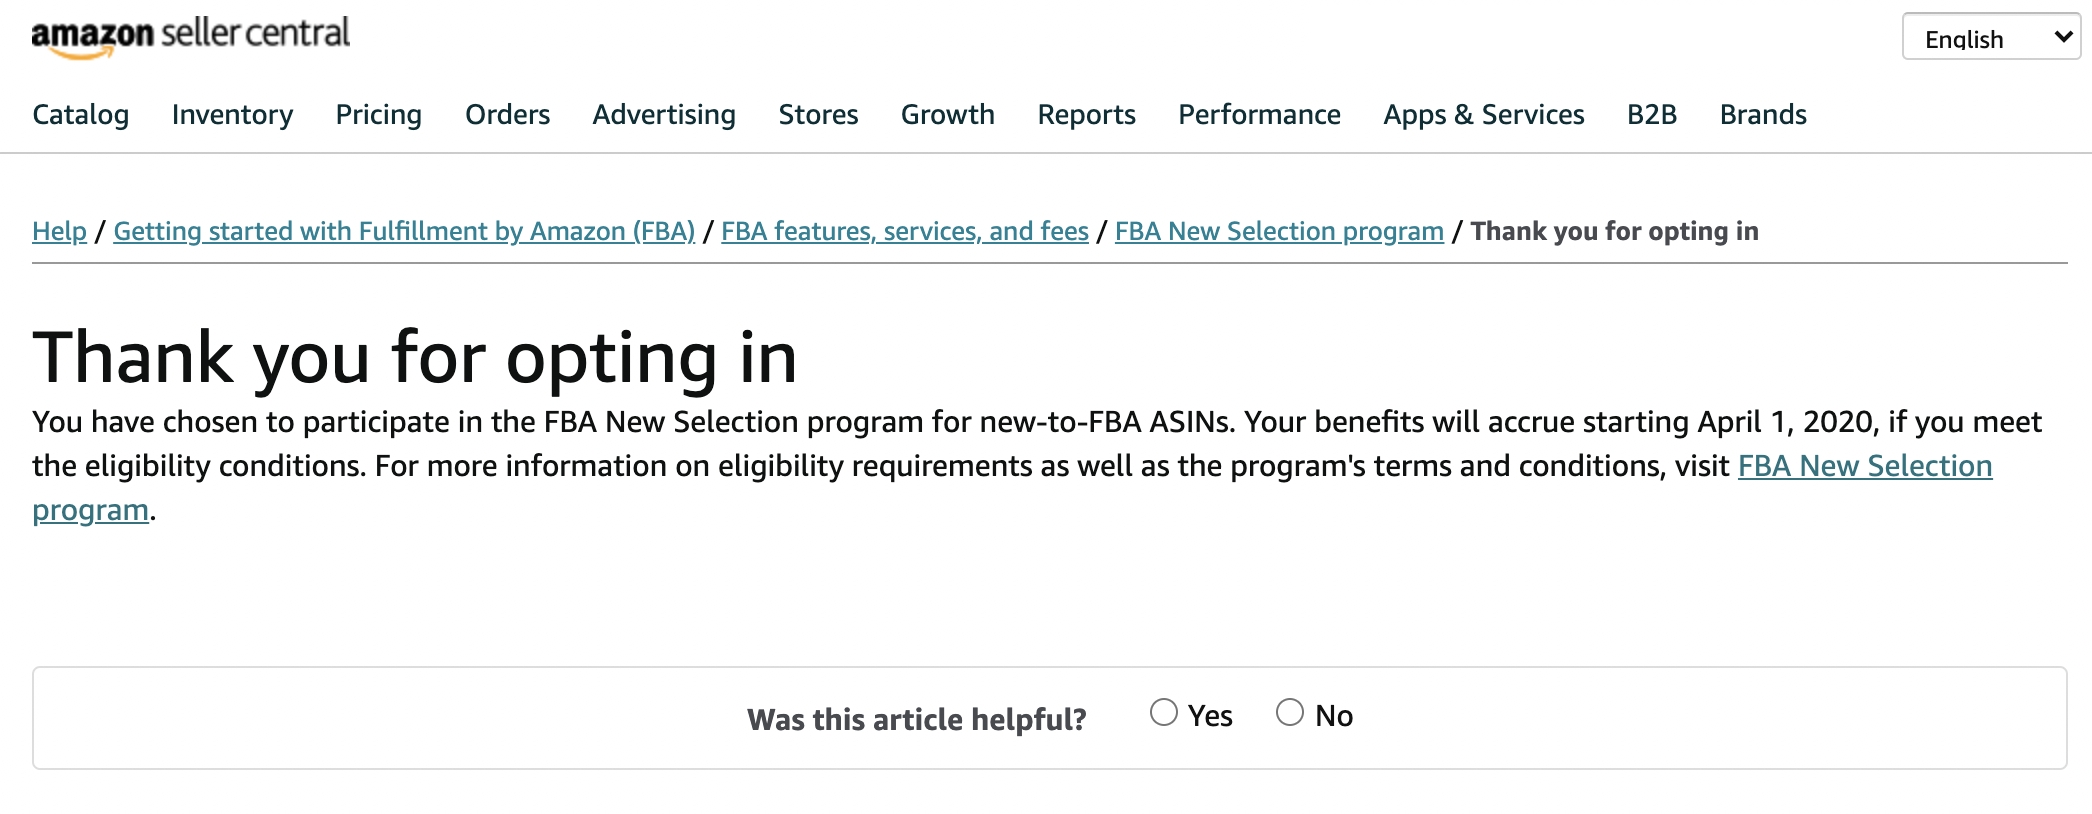Open the Growth menu
Image resolution: width=2092 pixels, height=814 pixels.
(948, 115)
